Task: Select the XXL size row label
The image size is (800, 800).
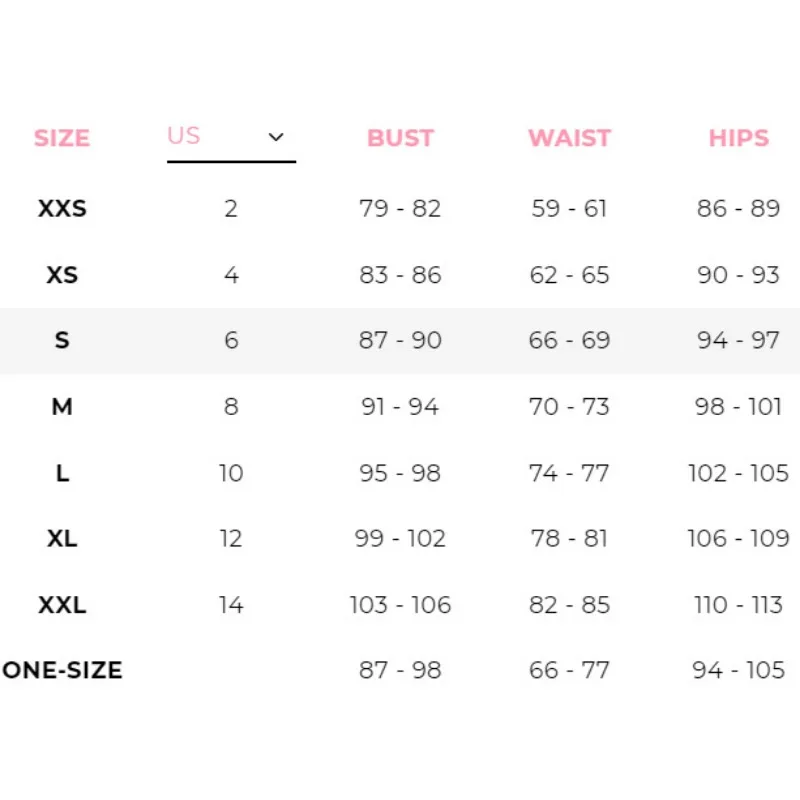Action: 62,605
